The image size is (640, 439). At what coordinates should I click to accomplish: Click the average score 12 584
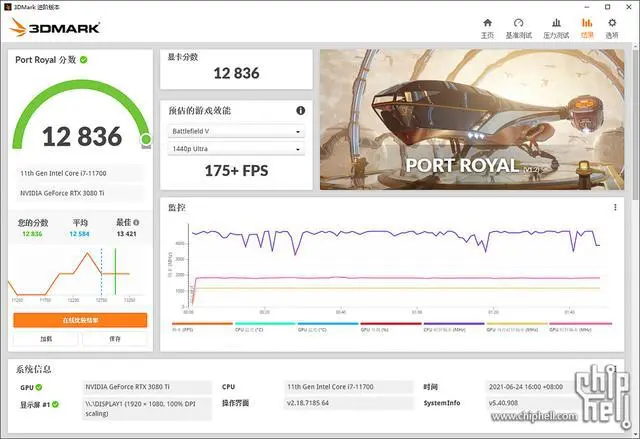(x=79, y=234)
